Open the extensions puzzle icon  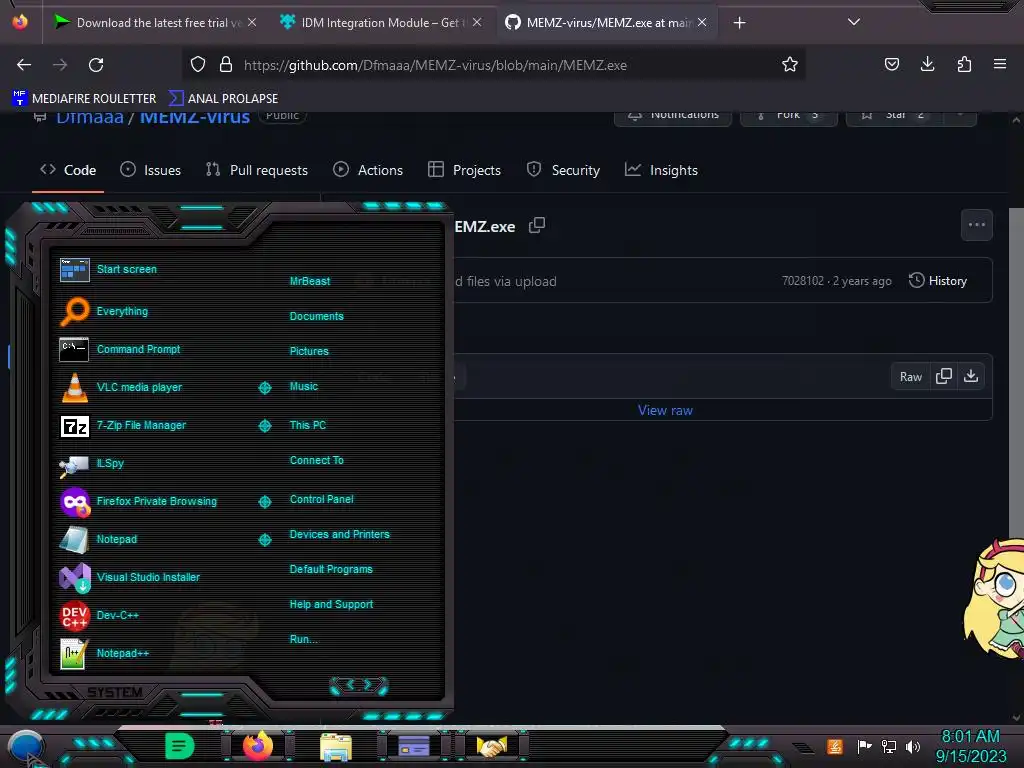click(964, 64)
